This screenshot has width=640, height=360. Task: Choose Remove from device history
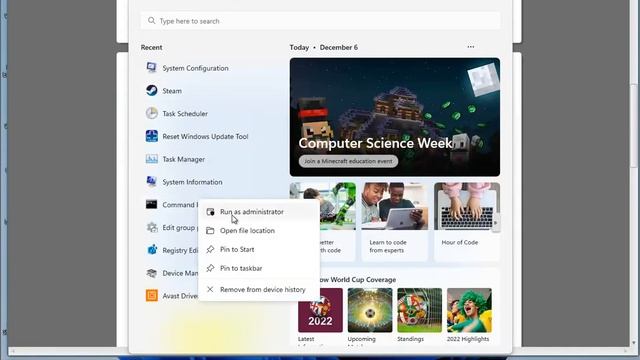click(x=258, y=289)
